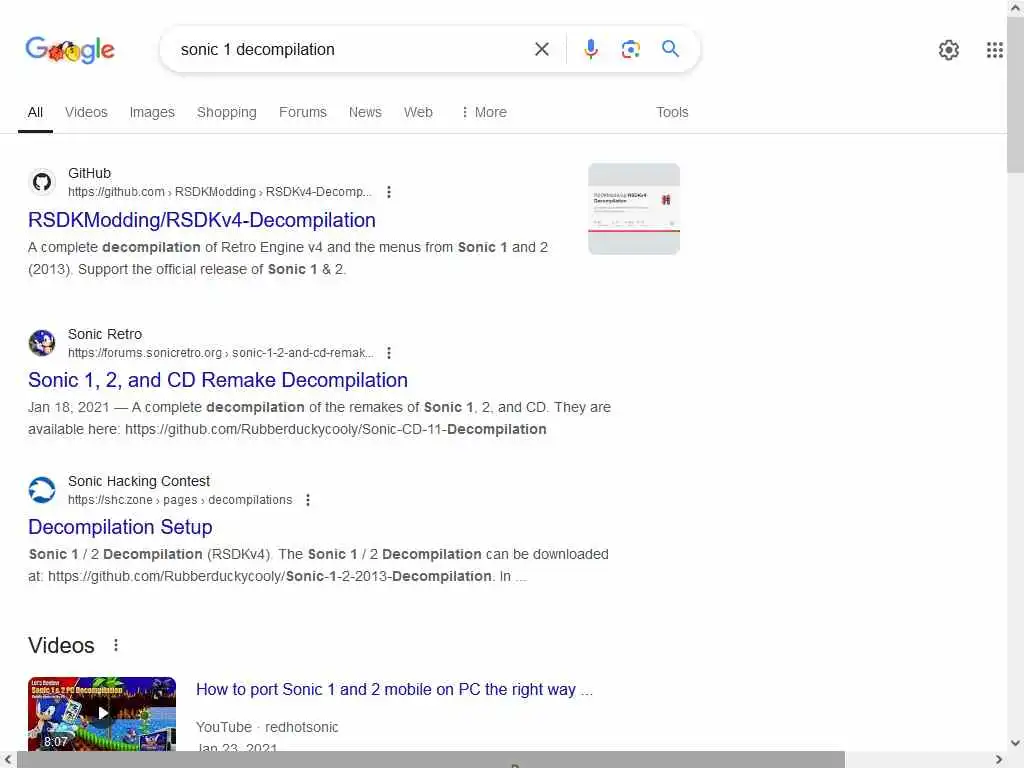Image resolution: width=1024 pixels, height=768 pixels.
Task: Open the Videos section options menu
Action: point(116,645)
